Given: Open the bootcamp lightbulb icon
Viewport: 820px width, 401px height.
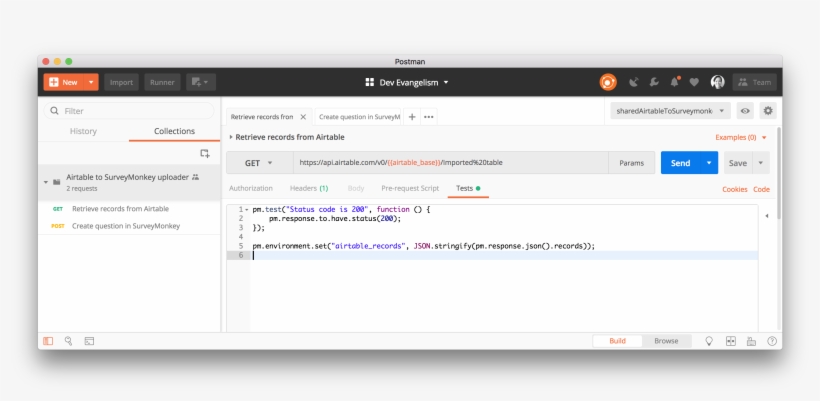Looking at the screenshot, I should click(709, 341).
